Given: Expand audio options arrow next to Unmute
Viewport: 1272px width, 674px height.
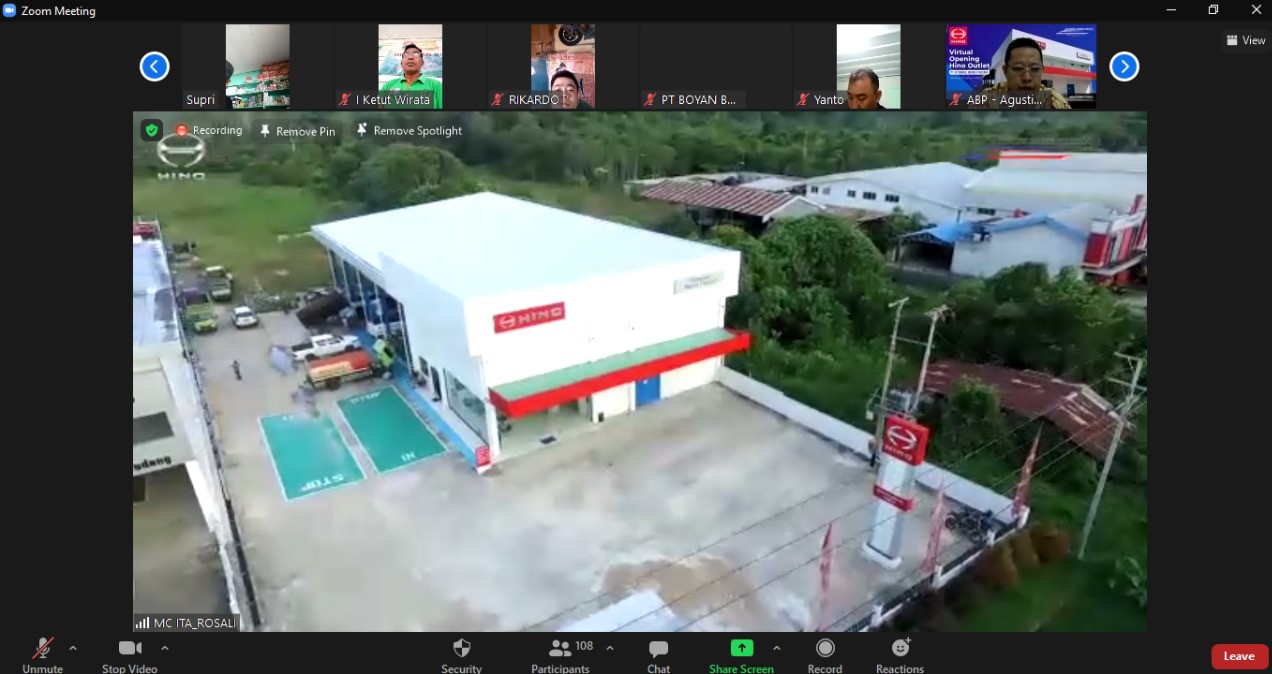Looking at the screenshot, I should pyautogui.click(x=73, y=648).
